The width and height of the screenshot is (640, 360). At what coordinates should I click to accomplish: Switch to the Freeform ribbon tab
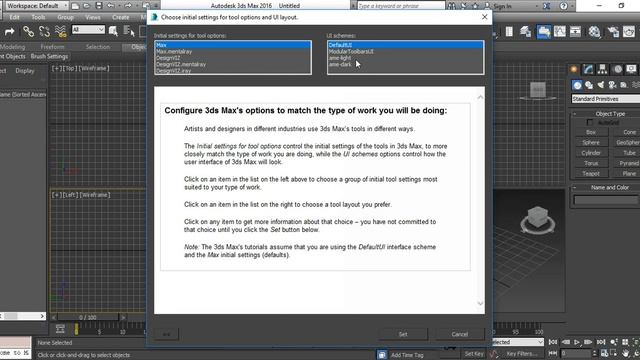[52, 47]
